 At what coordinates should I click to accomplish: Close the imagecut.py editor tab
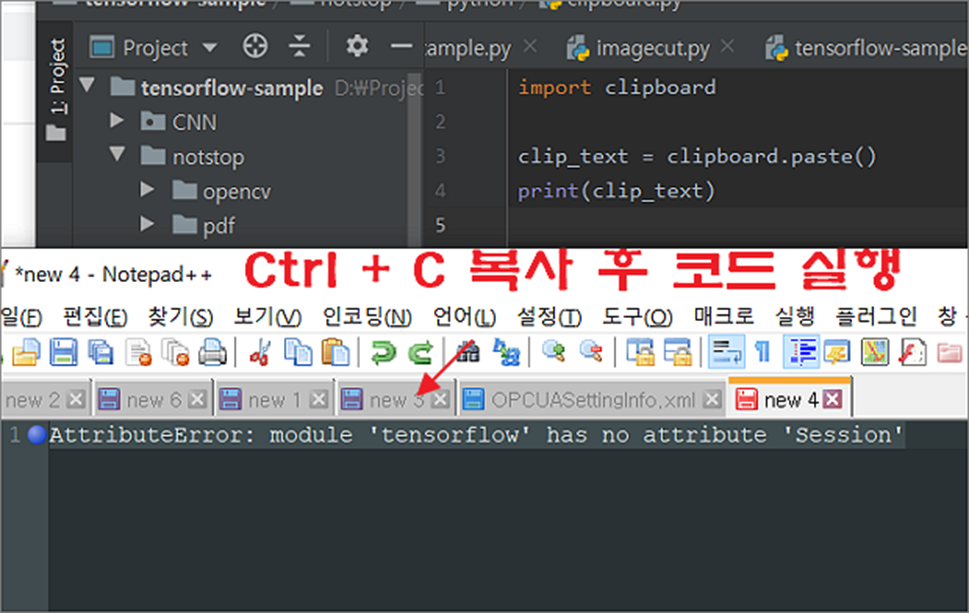[727, 46]
